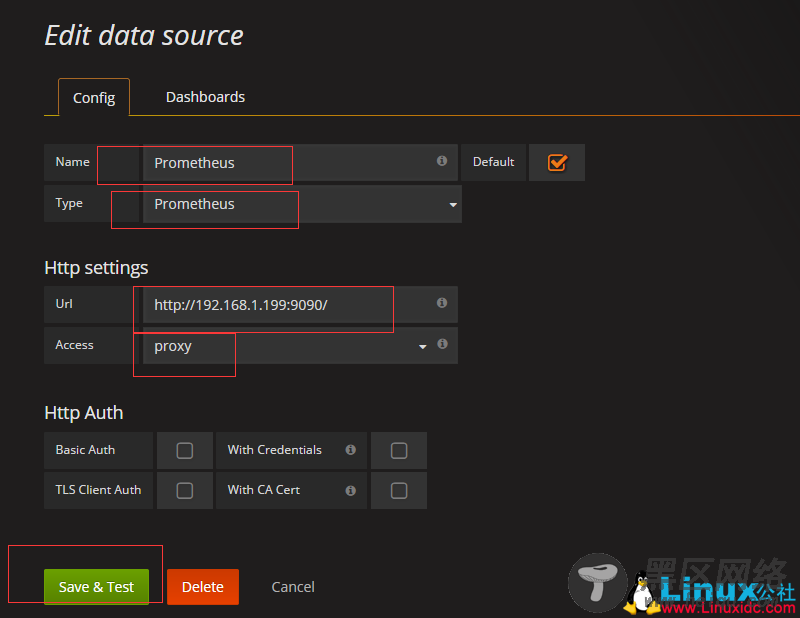Click the Cancel link
This screenshot has width=800, height=618.
[x=293, y=587]
